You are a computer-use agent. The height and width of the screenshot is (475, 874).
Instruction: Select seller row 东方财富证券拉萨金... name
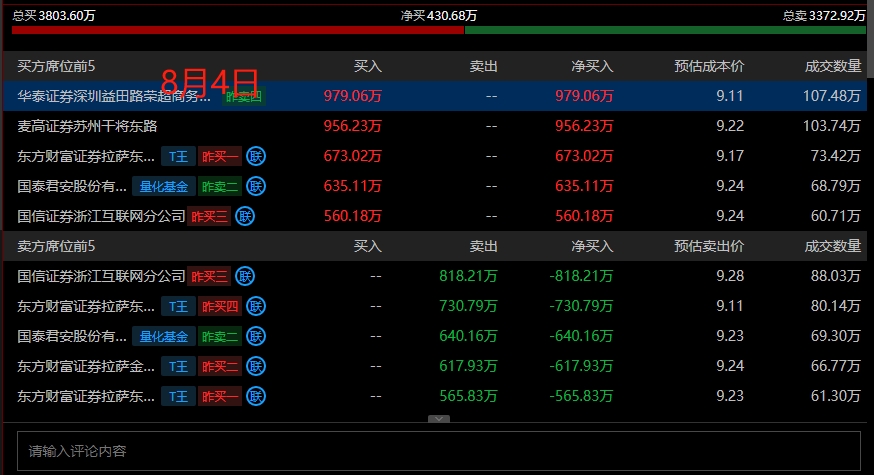tap(86, 366)
